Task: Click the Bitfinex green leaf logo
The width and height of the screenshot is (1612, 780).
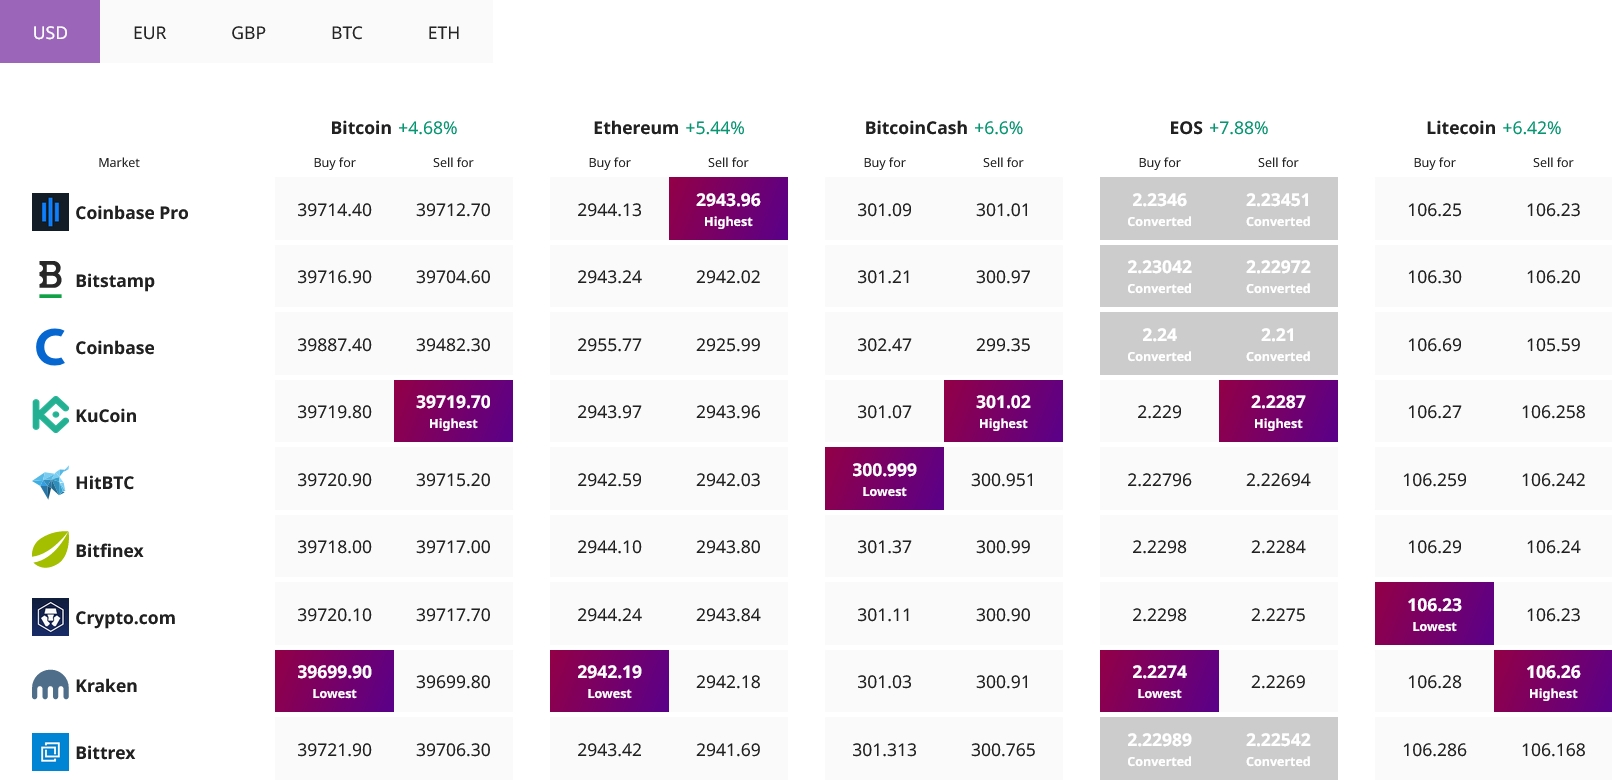Action: [x=50, y=550]
